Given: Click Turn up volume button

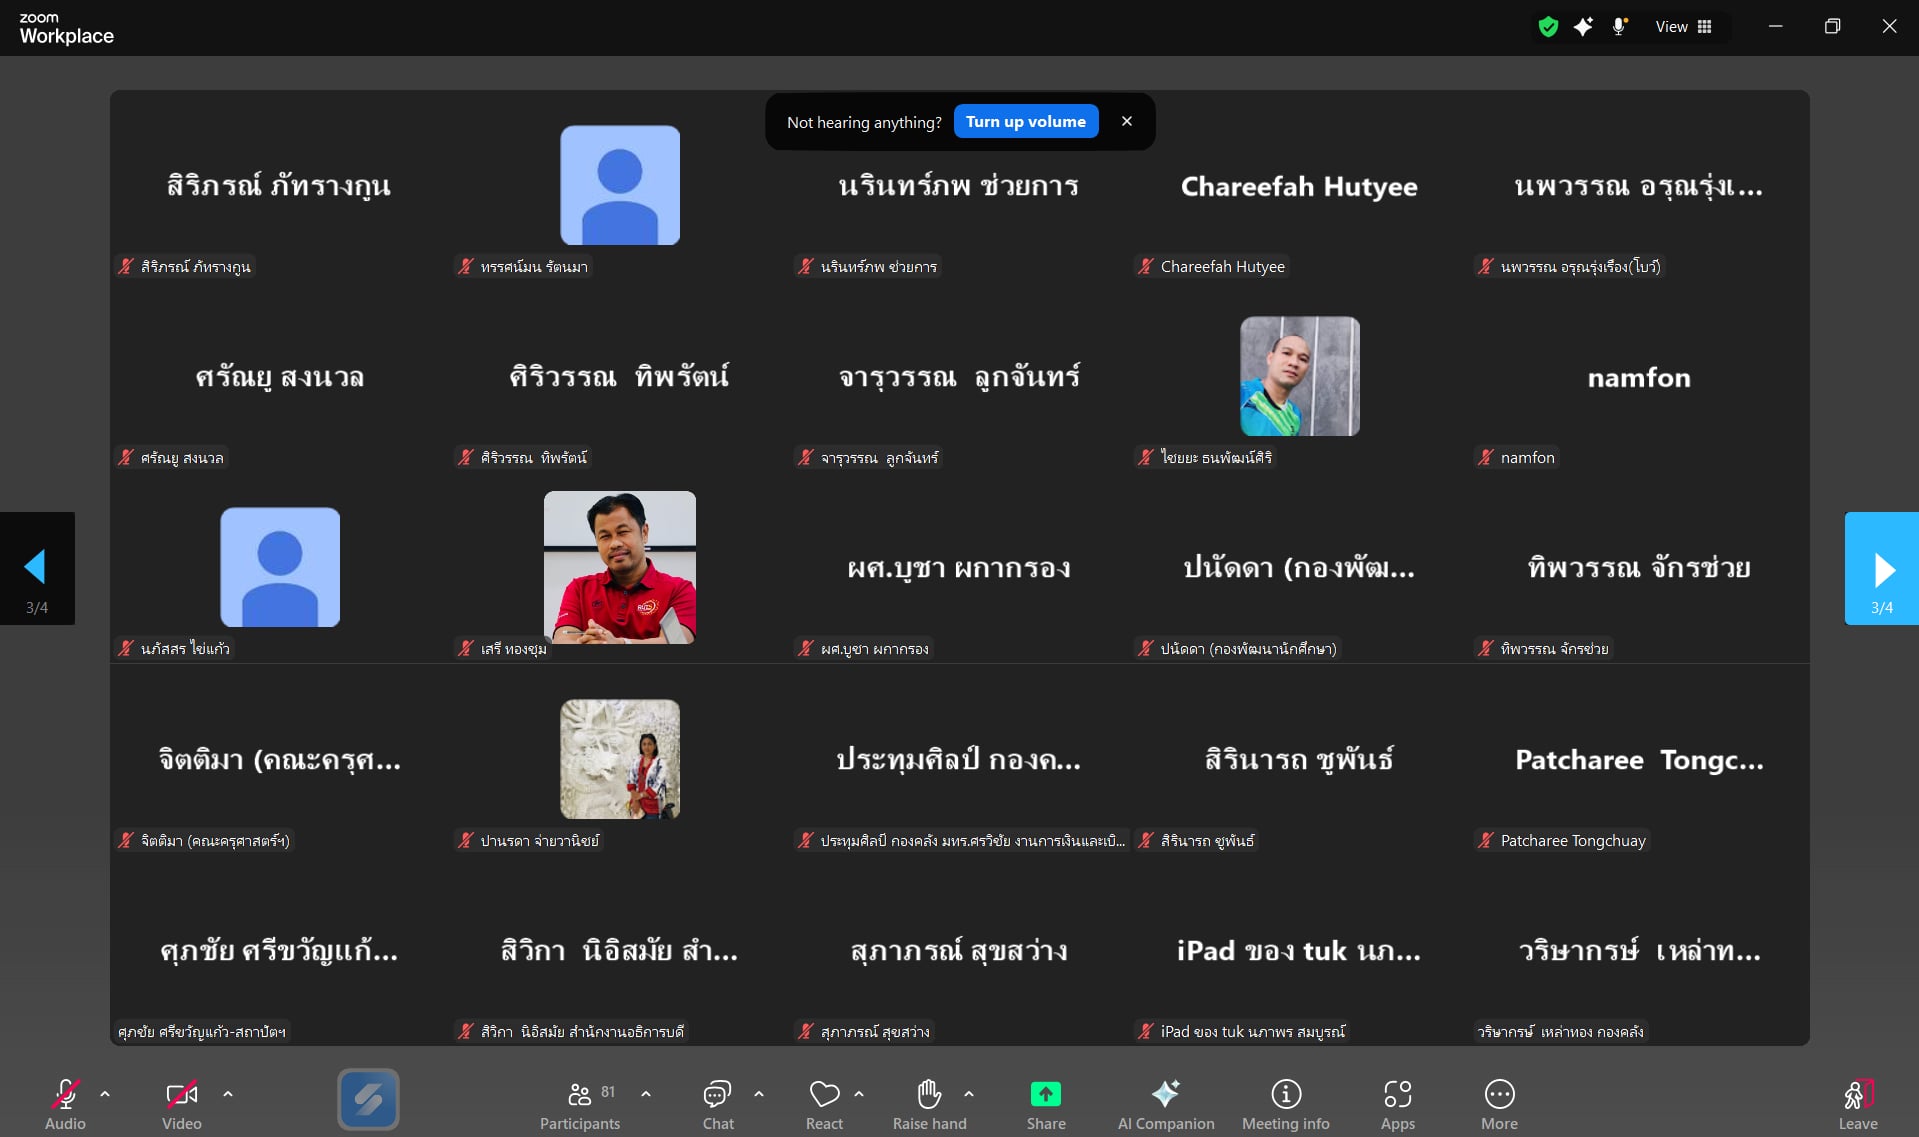Looking at the screenshot, I should point(1025,122).
